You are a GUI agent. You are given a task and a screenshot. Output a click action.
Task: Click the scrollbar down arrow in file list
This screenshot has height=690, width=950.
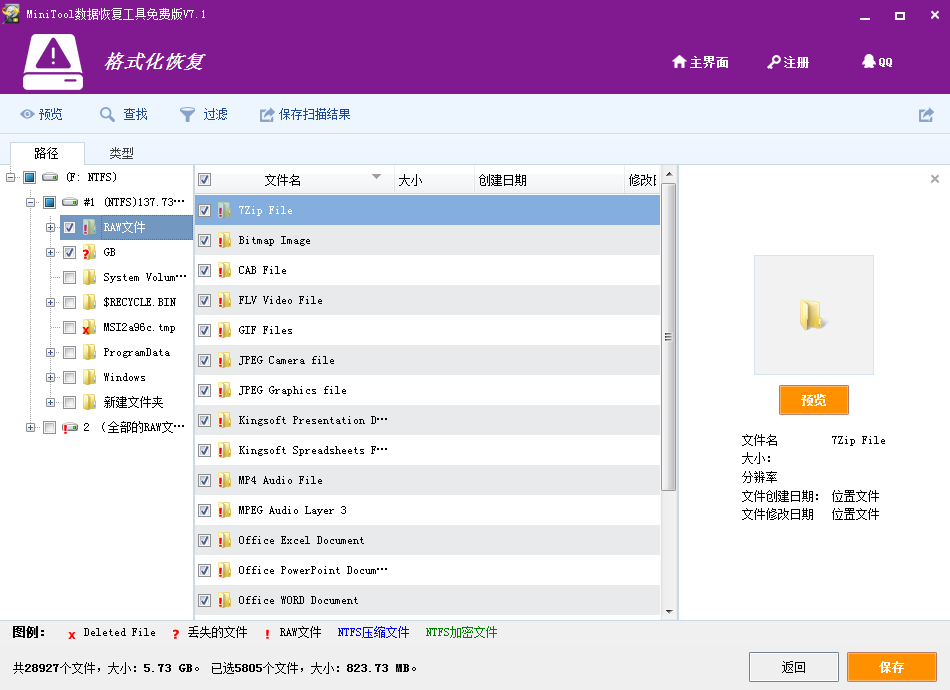[x=669, y=611]
